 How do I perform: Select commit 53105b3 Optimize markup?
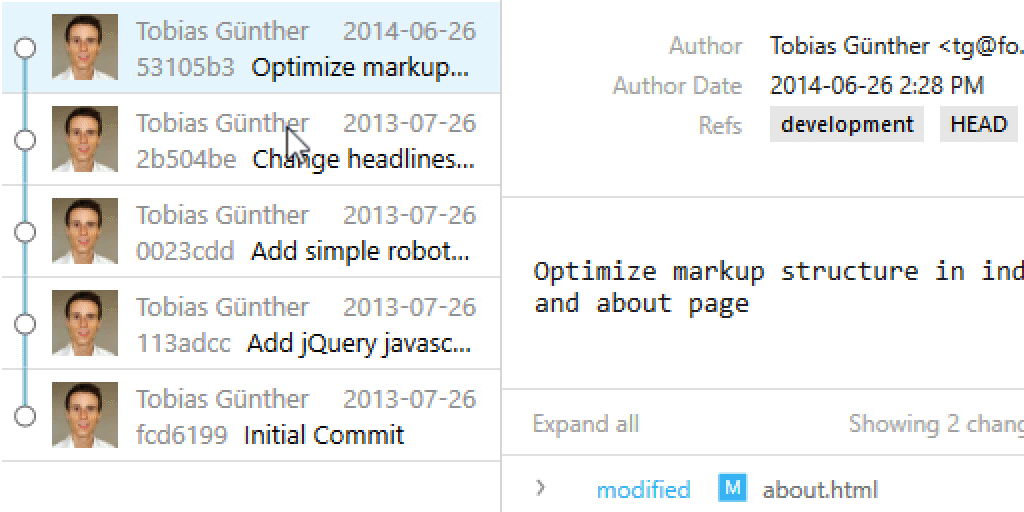click(305, 48)
